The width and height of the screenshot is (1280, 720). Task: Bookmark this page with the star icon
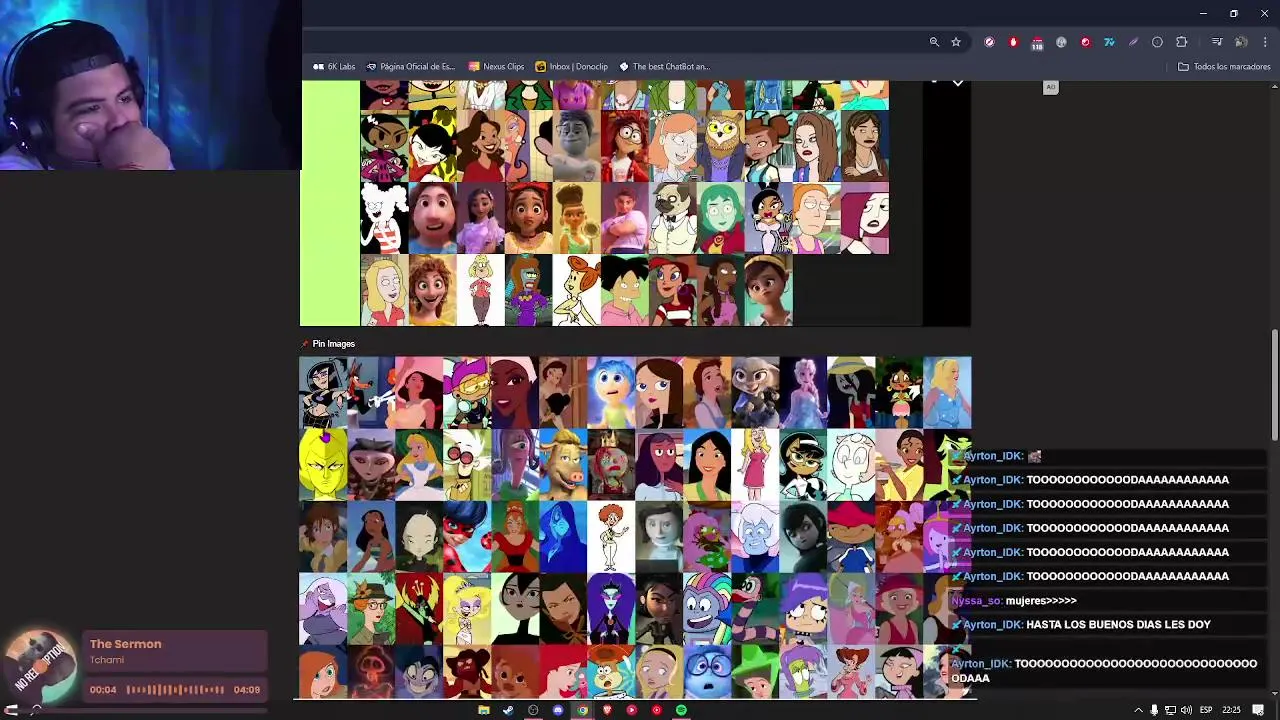coord(956,42)
